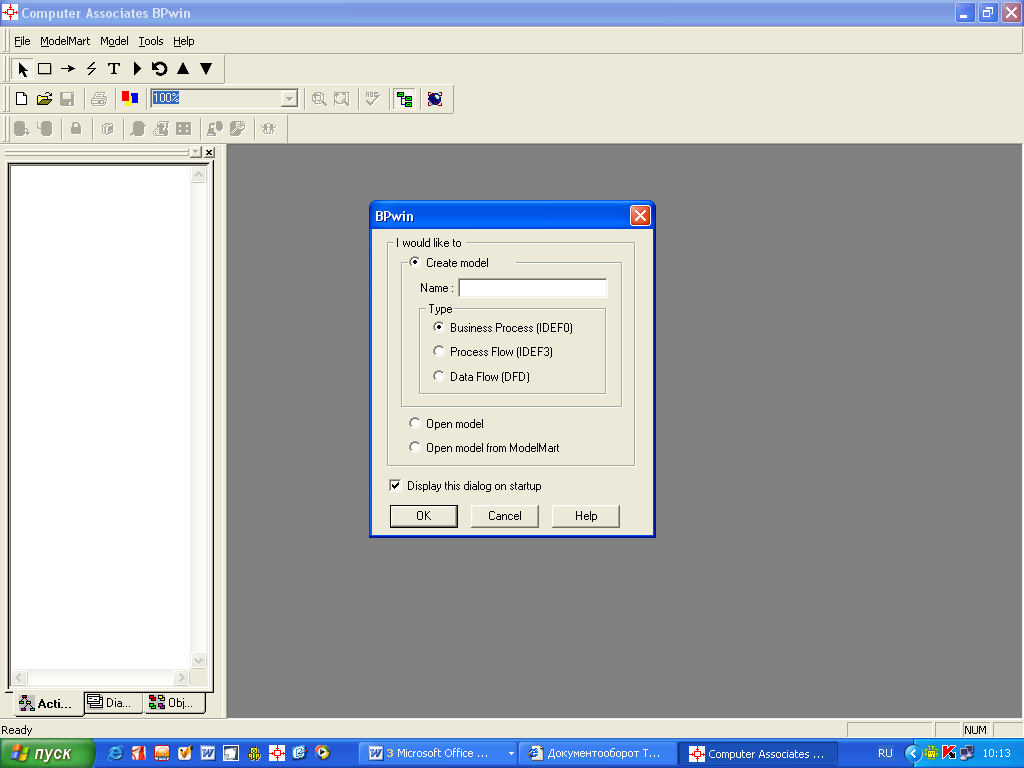Switch to the Objects tab
Viewport: 1024px width, 768px height.
(174, 703)
